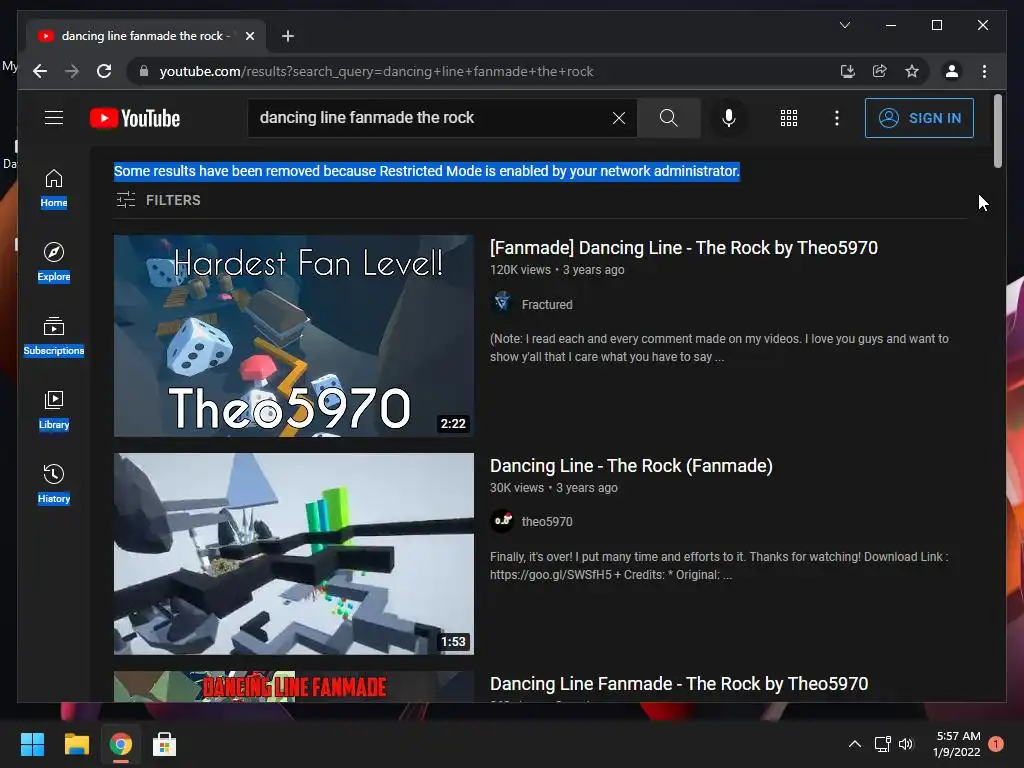The height and width of the screenshot is (768, 1024).
Task: Click the Fractured channel avatar
Action: point(502,302)
